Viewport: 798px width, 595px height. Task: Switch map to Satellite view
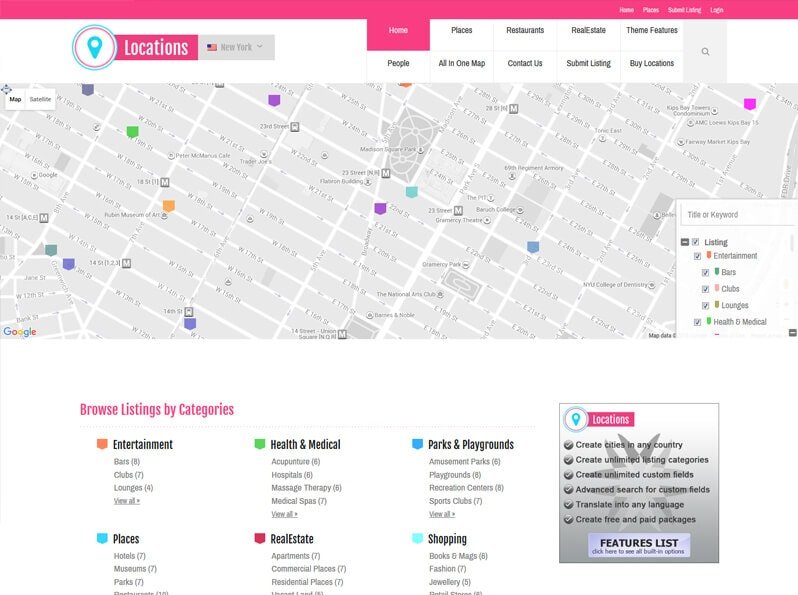click(40, 99)
